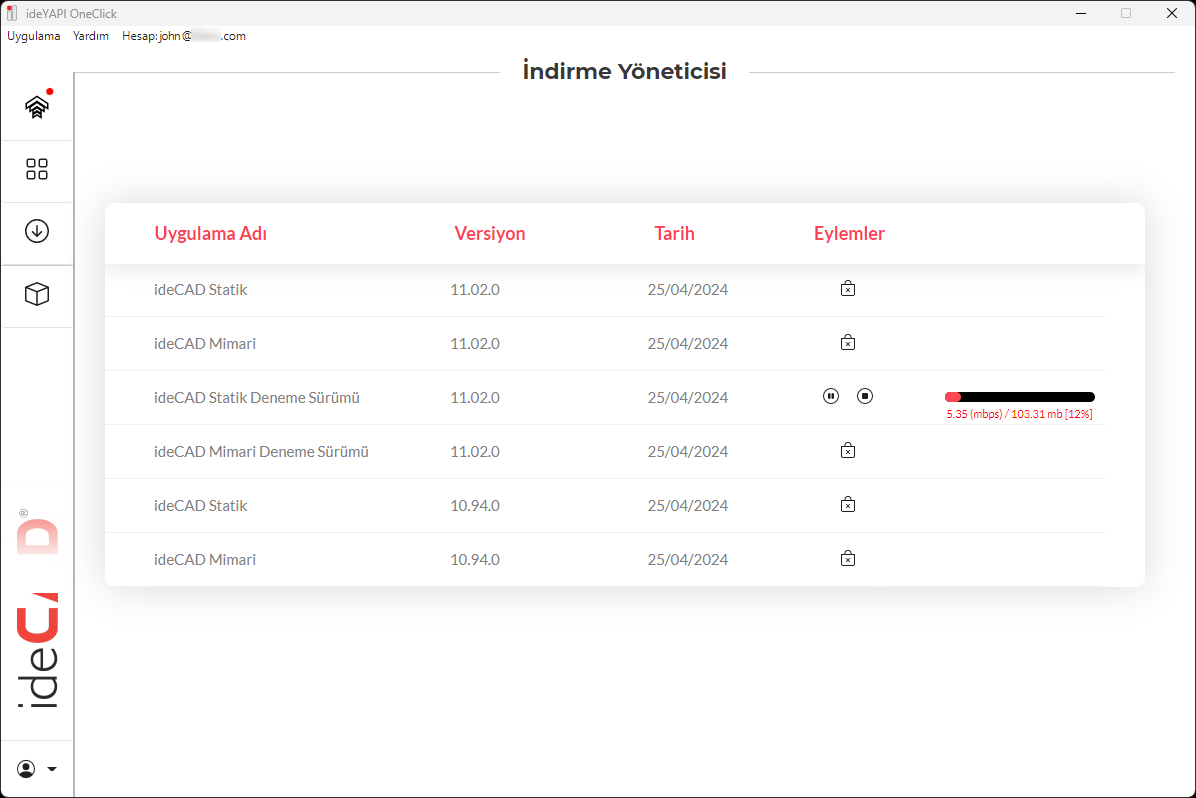Remove ideCAD Statik 11.02.0 from the list
Screen dimensions: 1196x798
(848, 289)
